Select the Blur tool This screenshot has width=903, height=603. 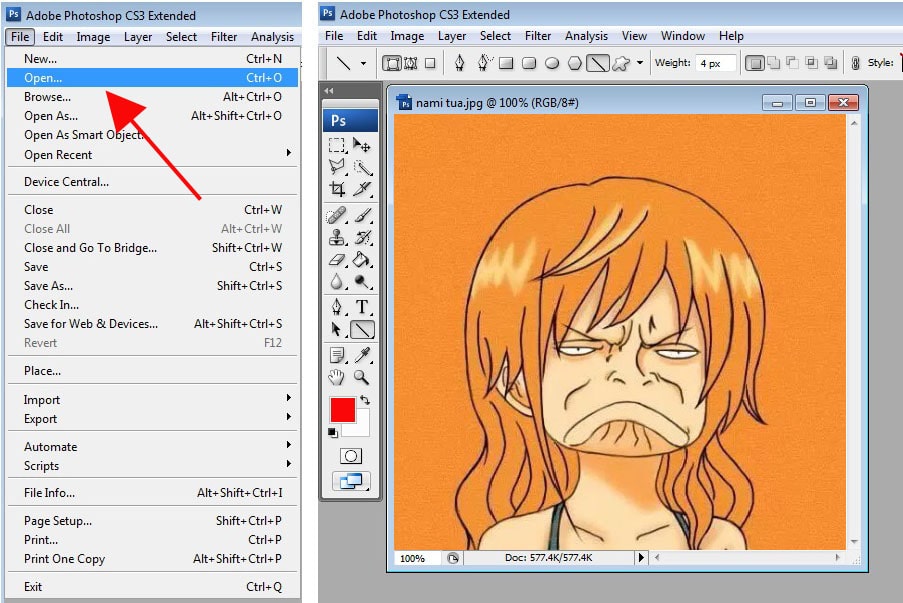pos(337,282)
